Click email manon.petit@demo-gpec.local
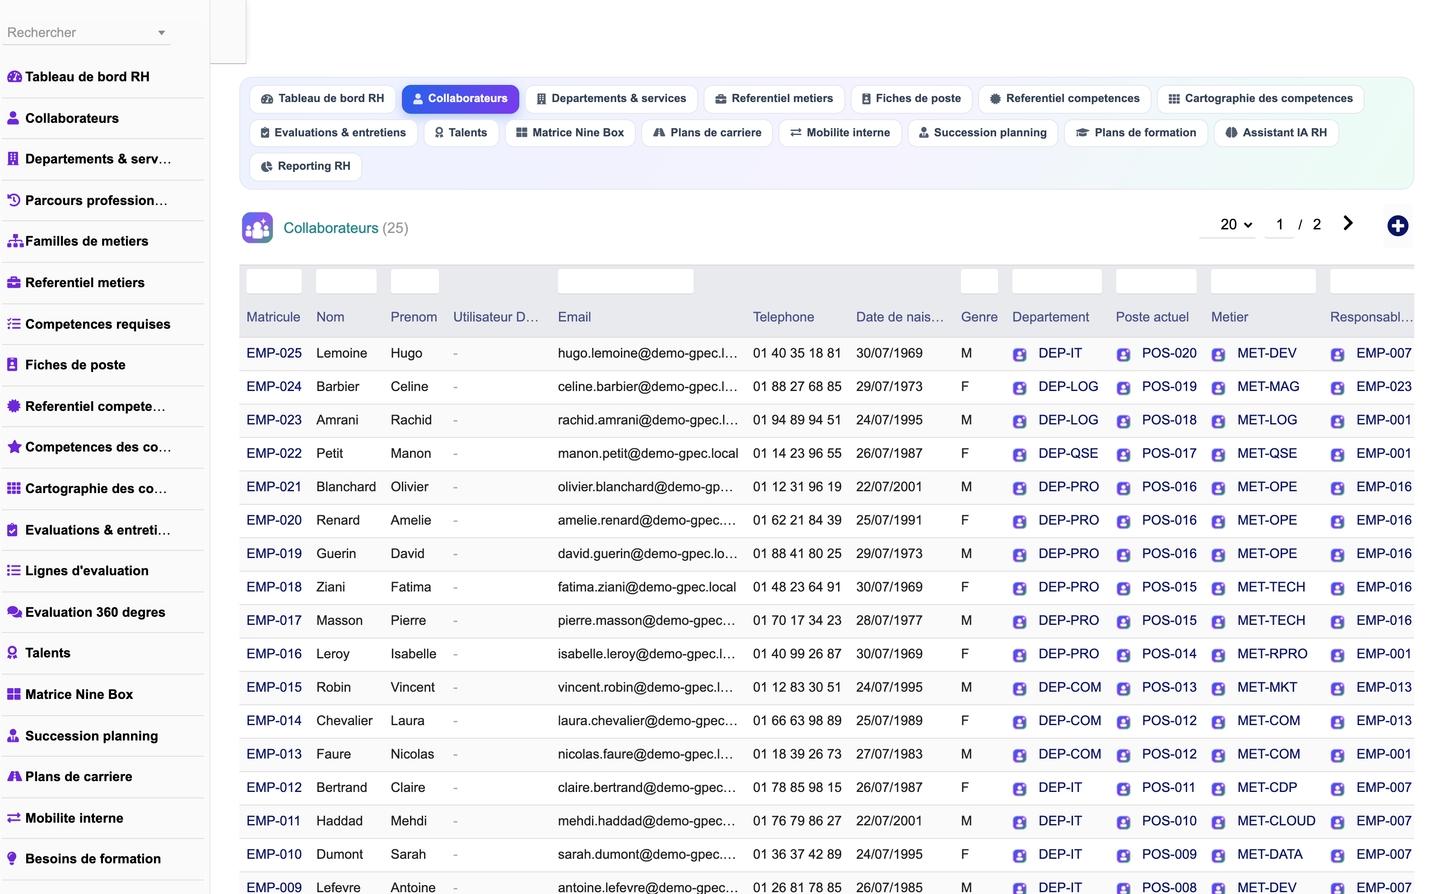Screen dimensions: 1445x894 pos(648,454)
